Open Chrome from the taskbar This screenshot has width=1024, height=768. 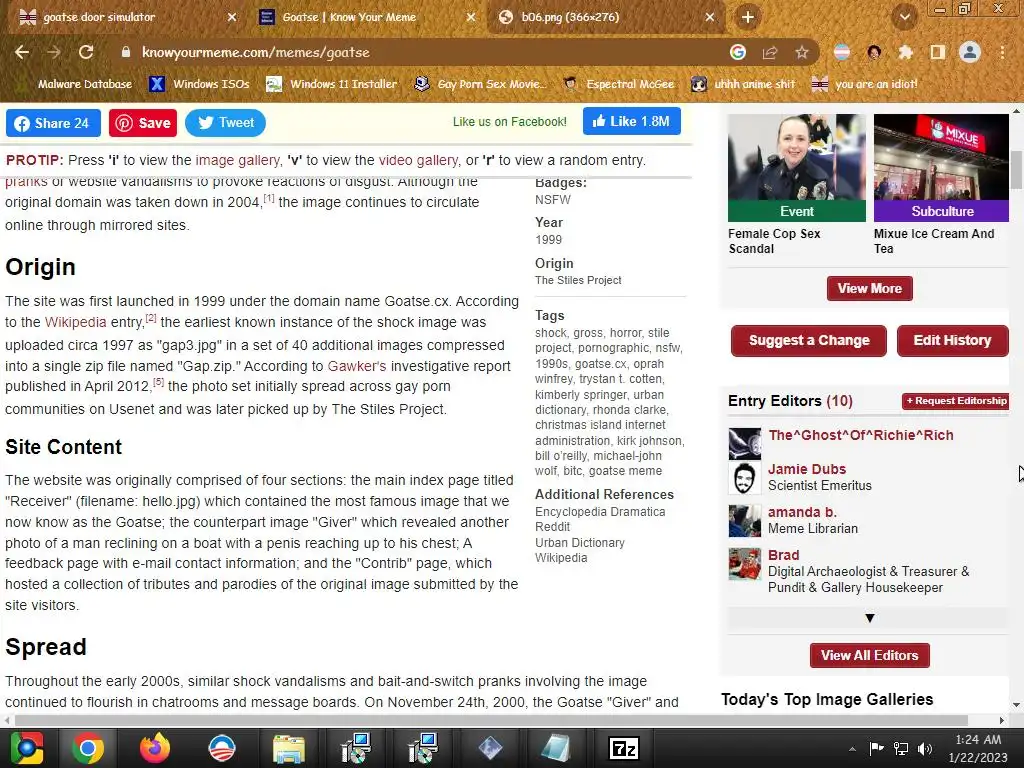[88, 748]
